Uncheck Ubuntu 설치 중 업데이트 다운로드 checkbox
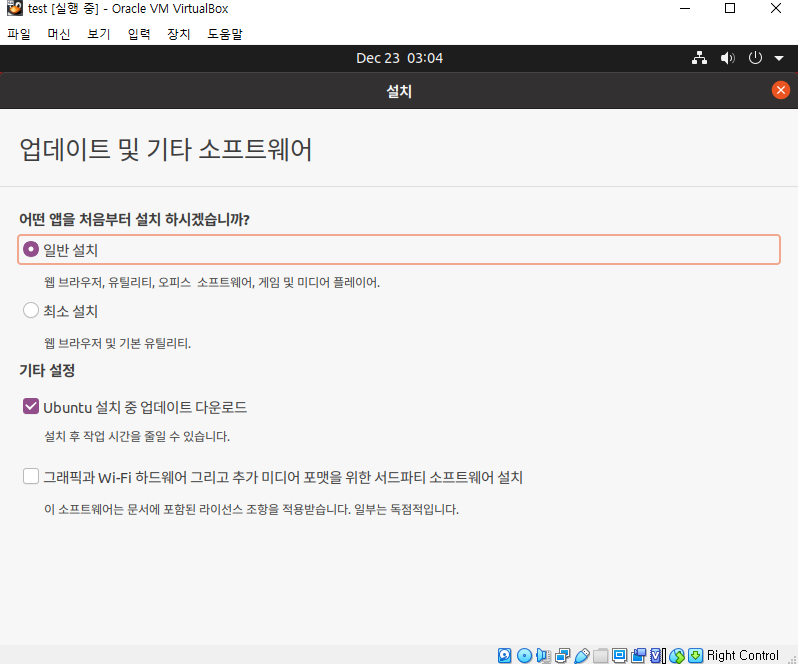 coord(31,407)
